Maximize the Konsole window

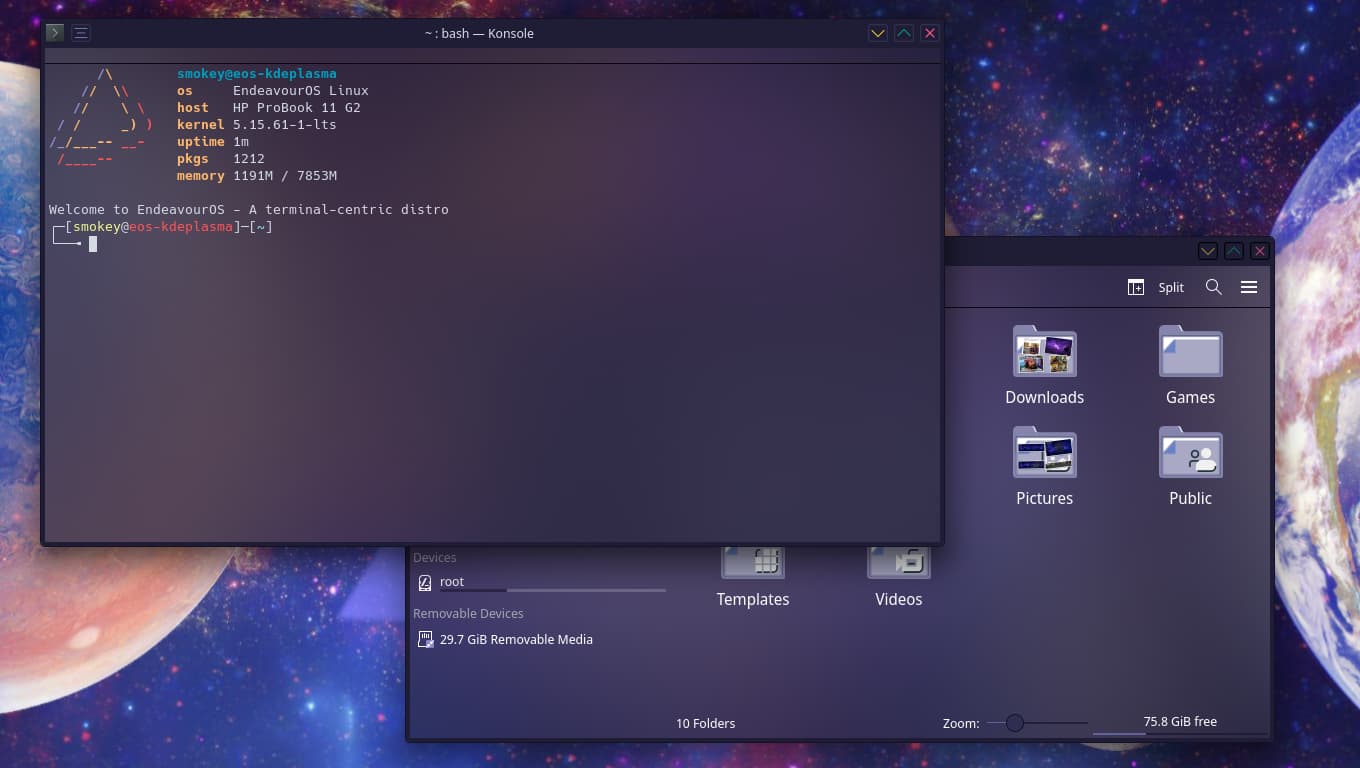pyautogui.click(x=904, y=33)
